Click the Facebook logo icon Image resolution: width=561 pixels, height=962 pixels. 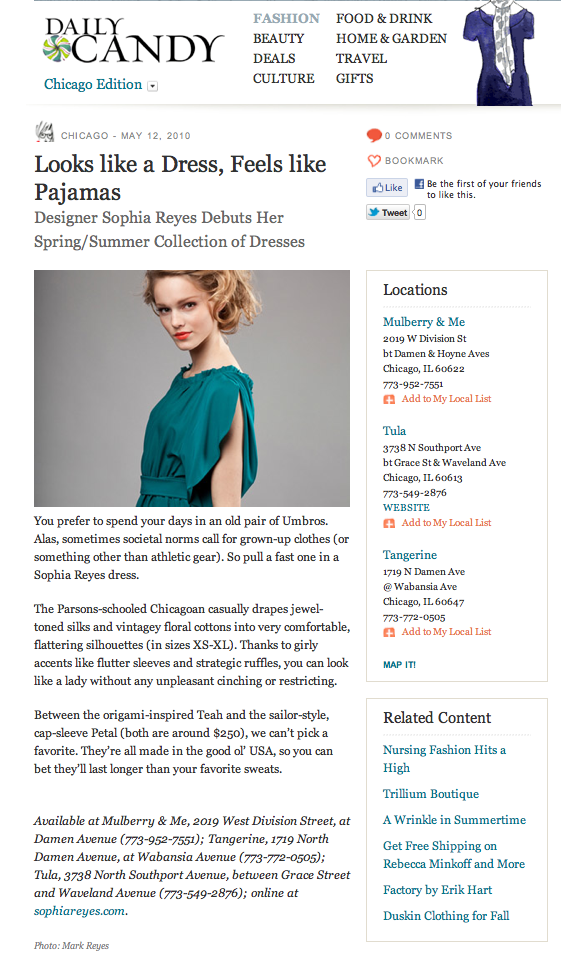(x=419, y=183)
